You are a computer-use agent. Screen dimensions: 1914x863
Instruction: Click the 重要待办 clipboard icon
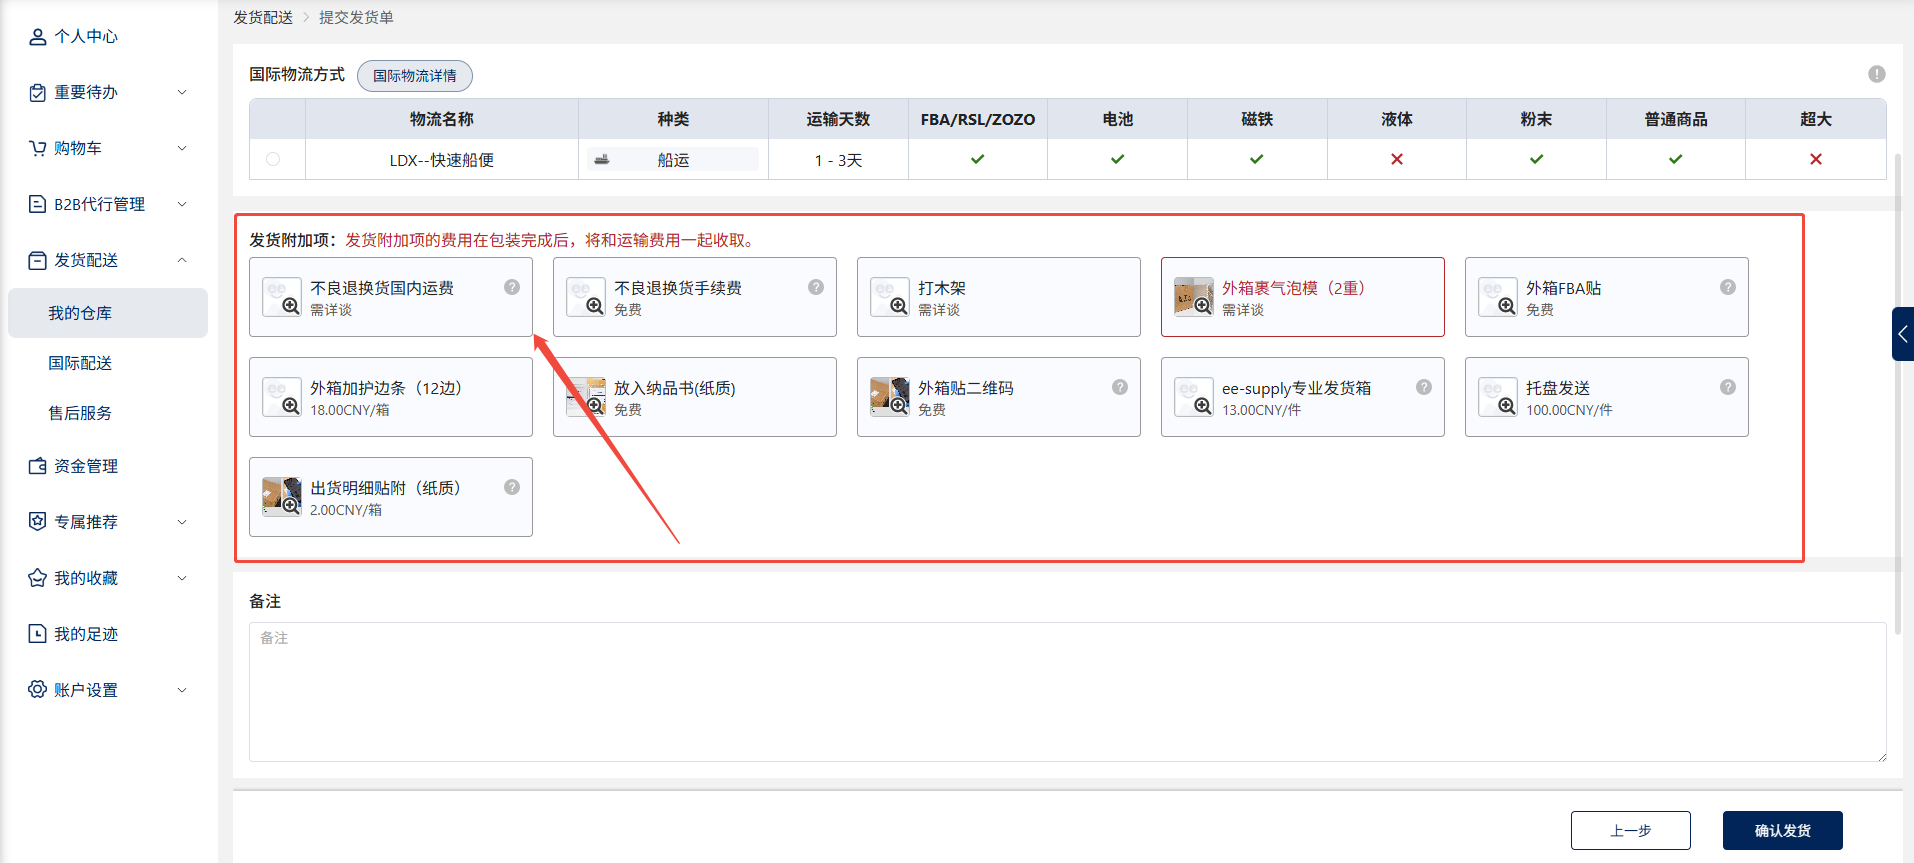click(38, 93)
